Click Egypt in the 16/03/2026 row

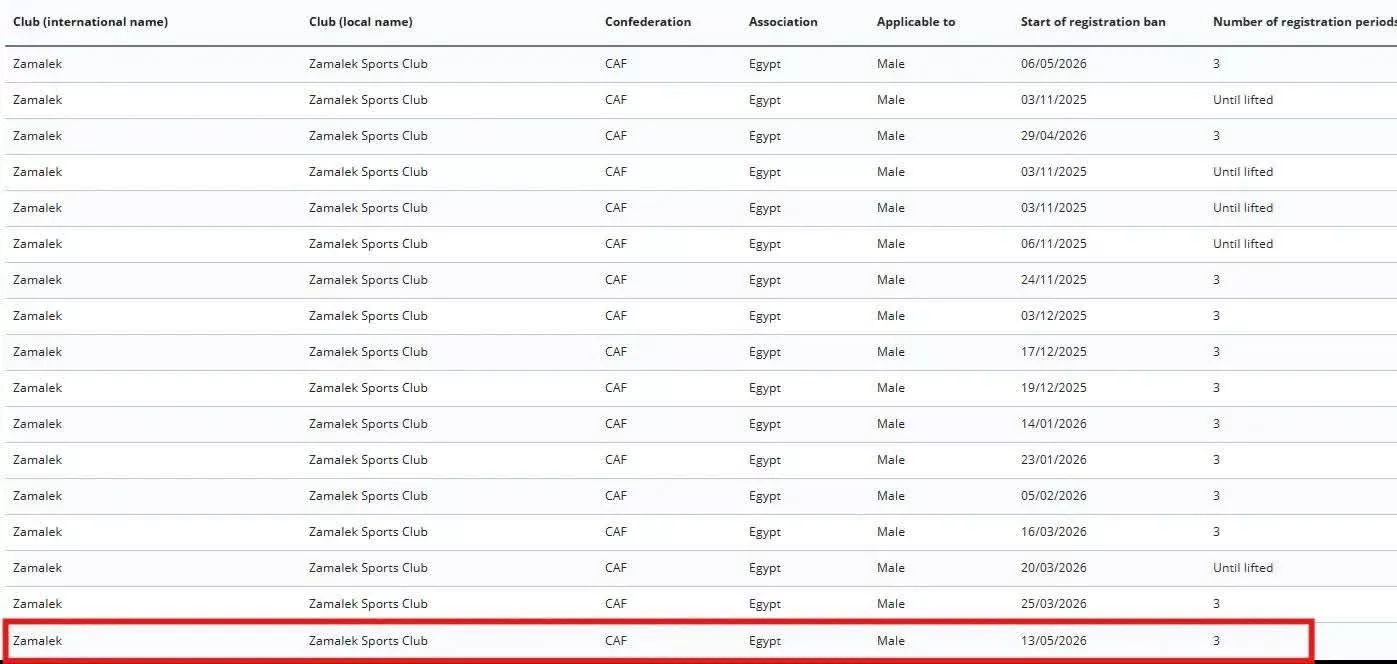(765, 532)
